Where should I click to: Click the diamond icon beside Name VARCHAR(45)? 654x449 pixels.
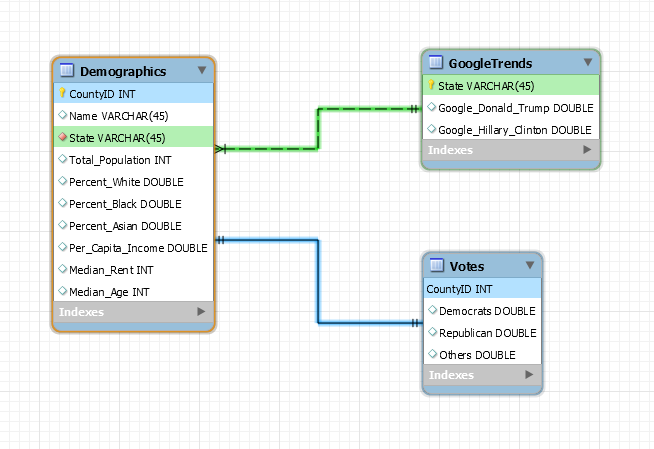tap(63, 115)
